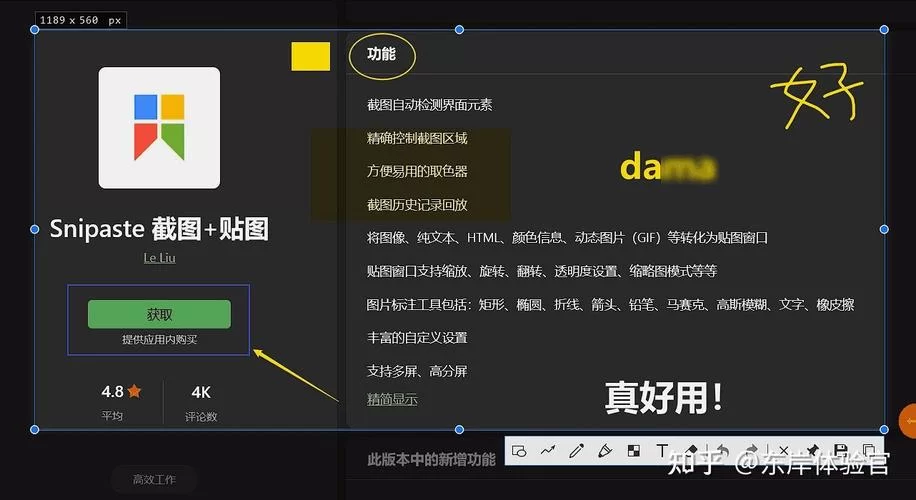The width and height of the screenshot is (916, 500).
Task: Click the selection handle left of Snipaste title
Action: [x=34, y=230]
